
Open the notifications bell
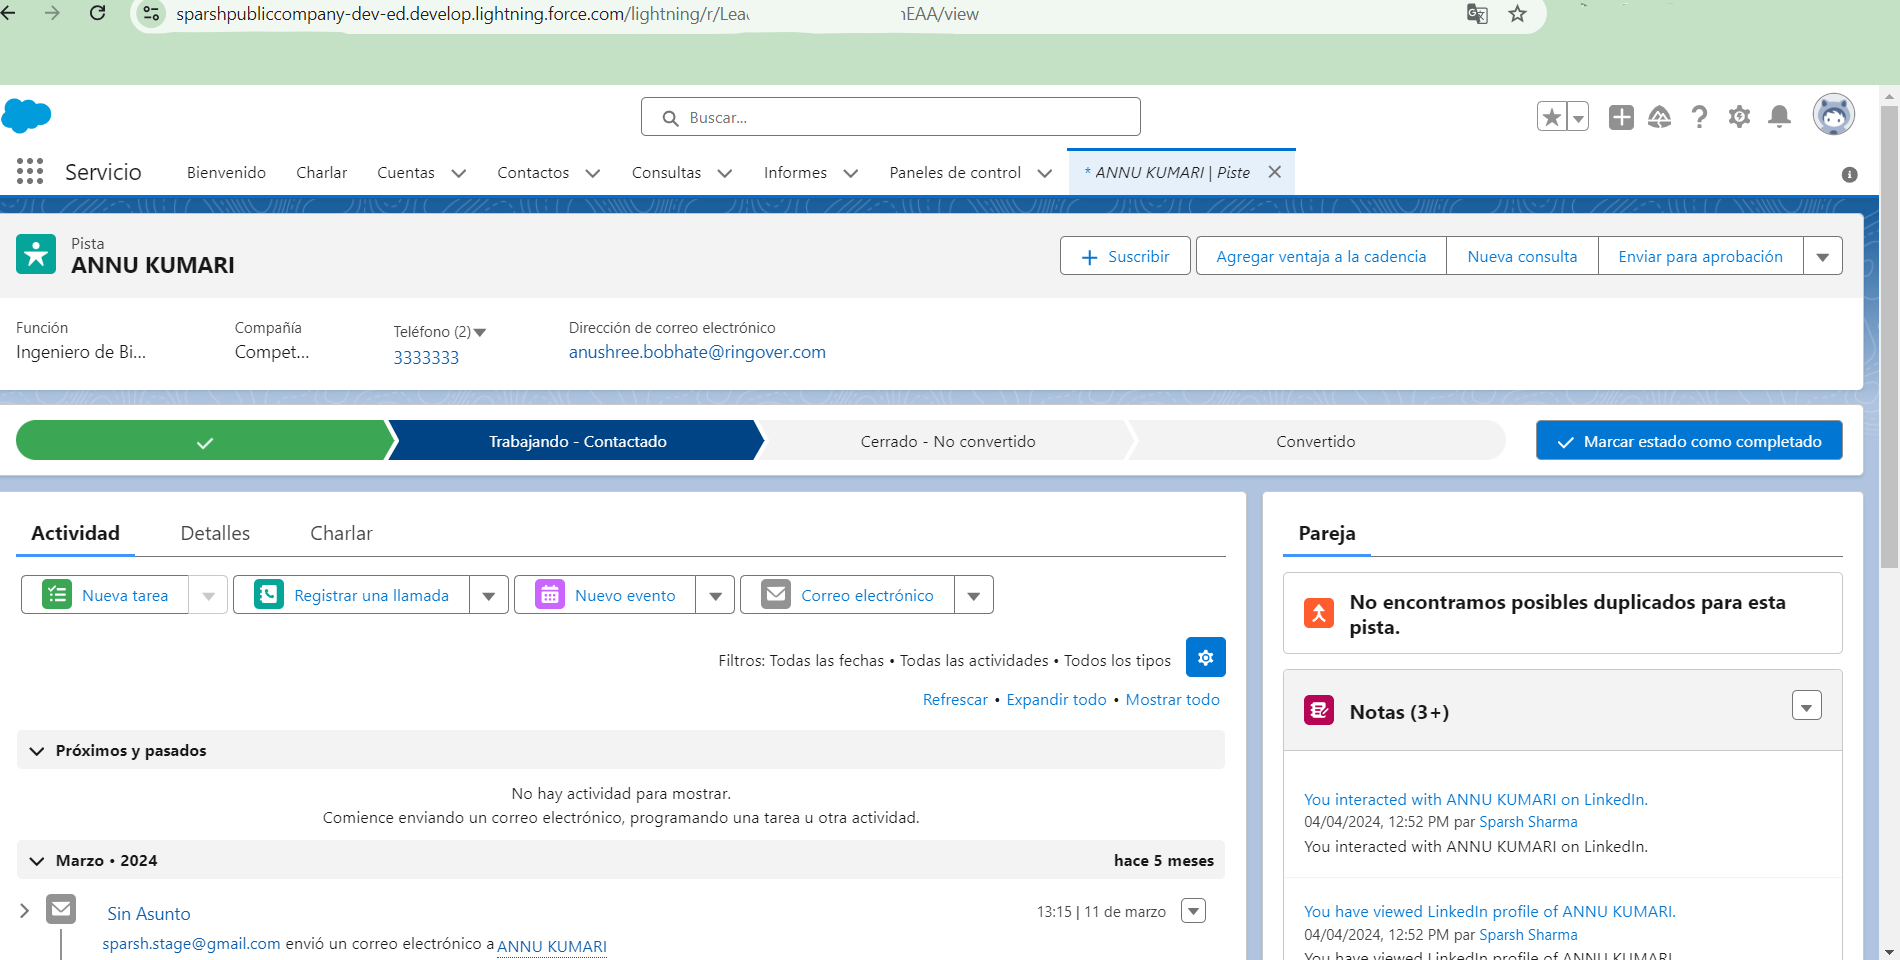click(1779, 117)
